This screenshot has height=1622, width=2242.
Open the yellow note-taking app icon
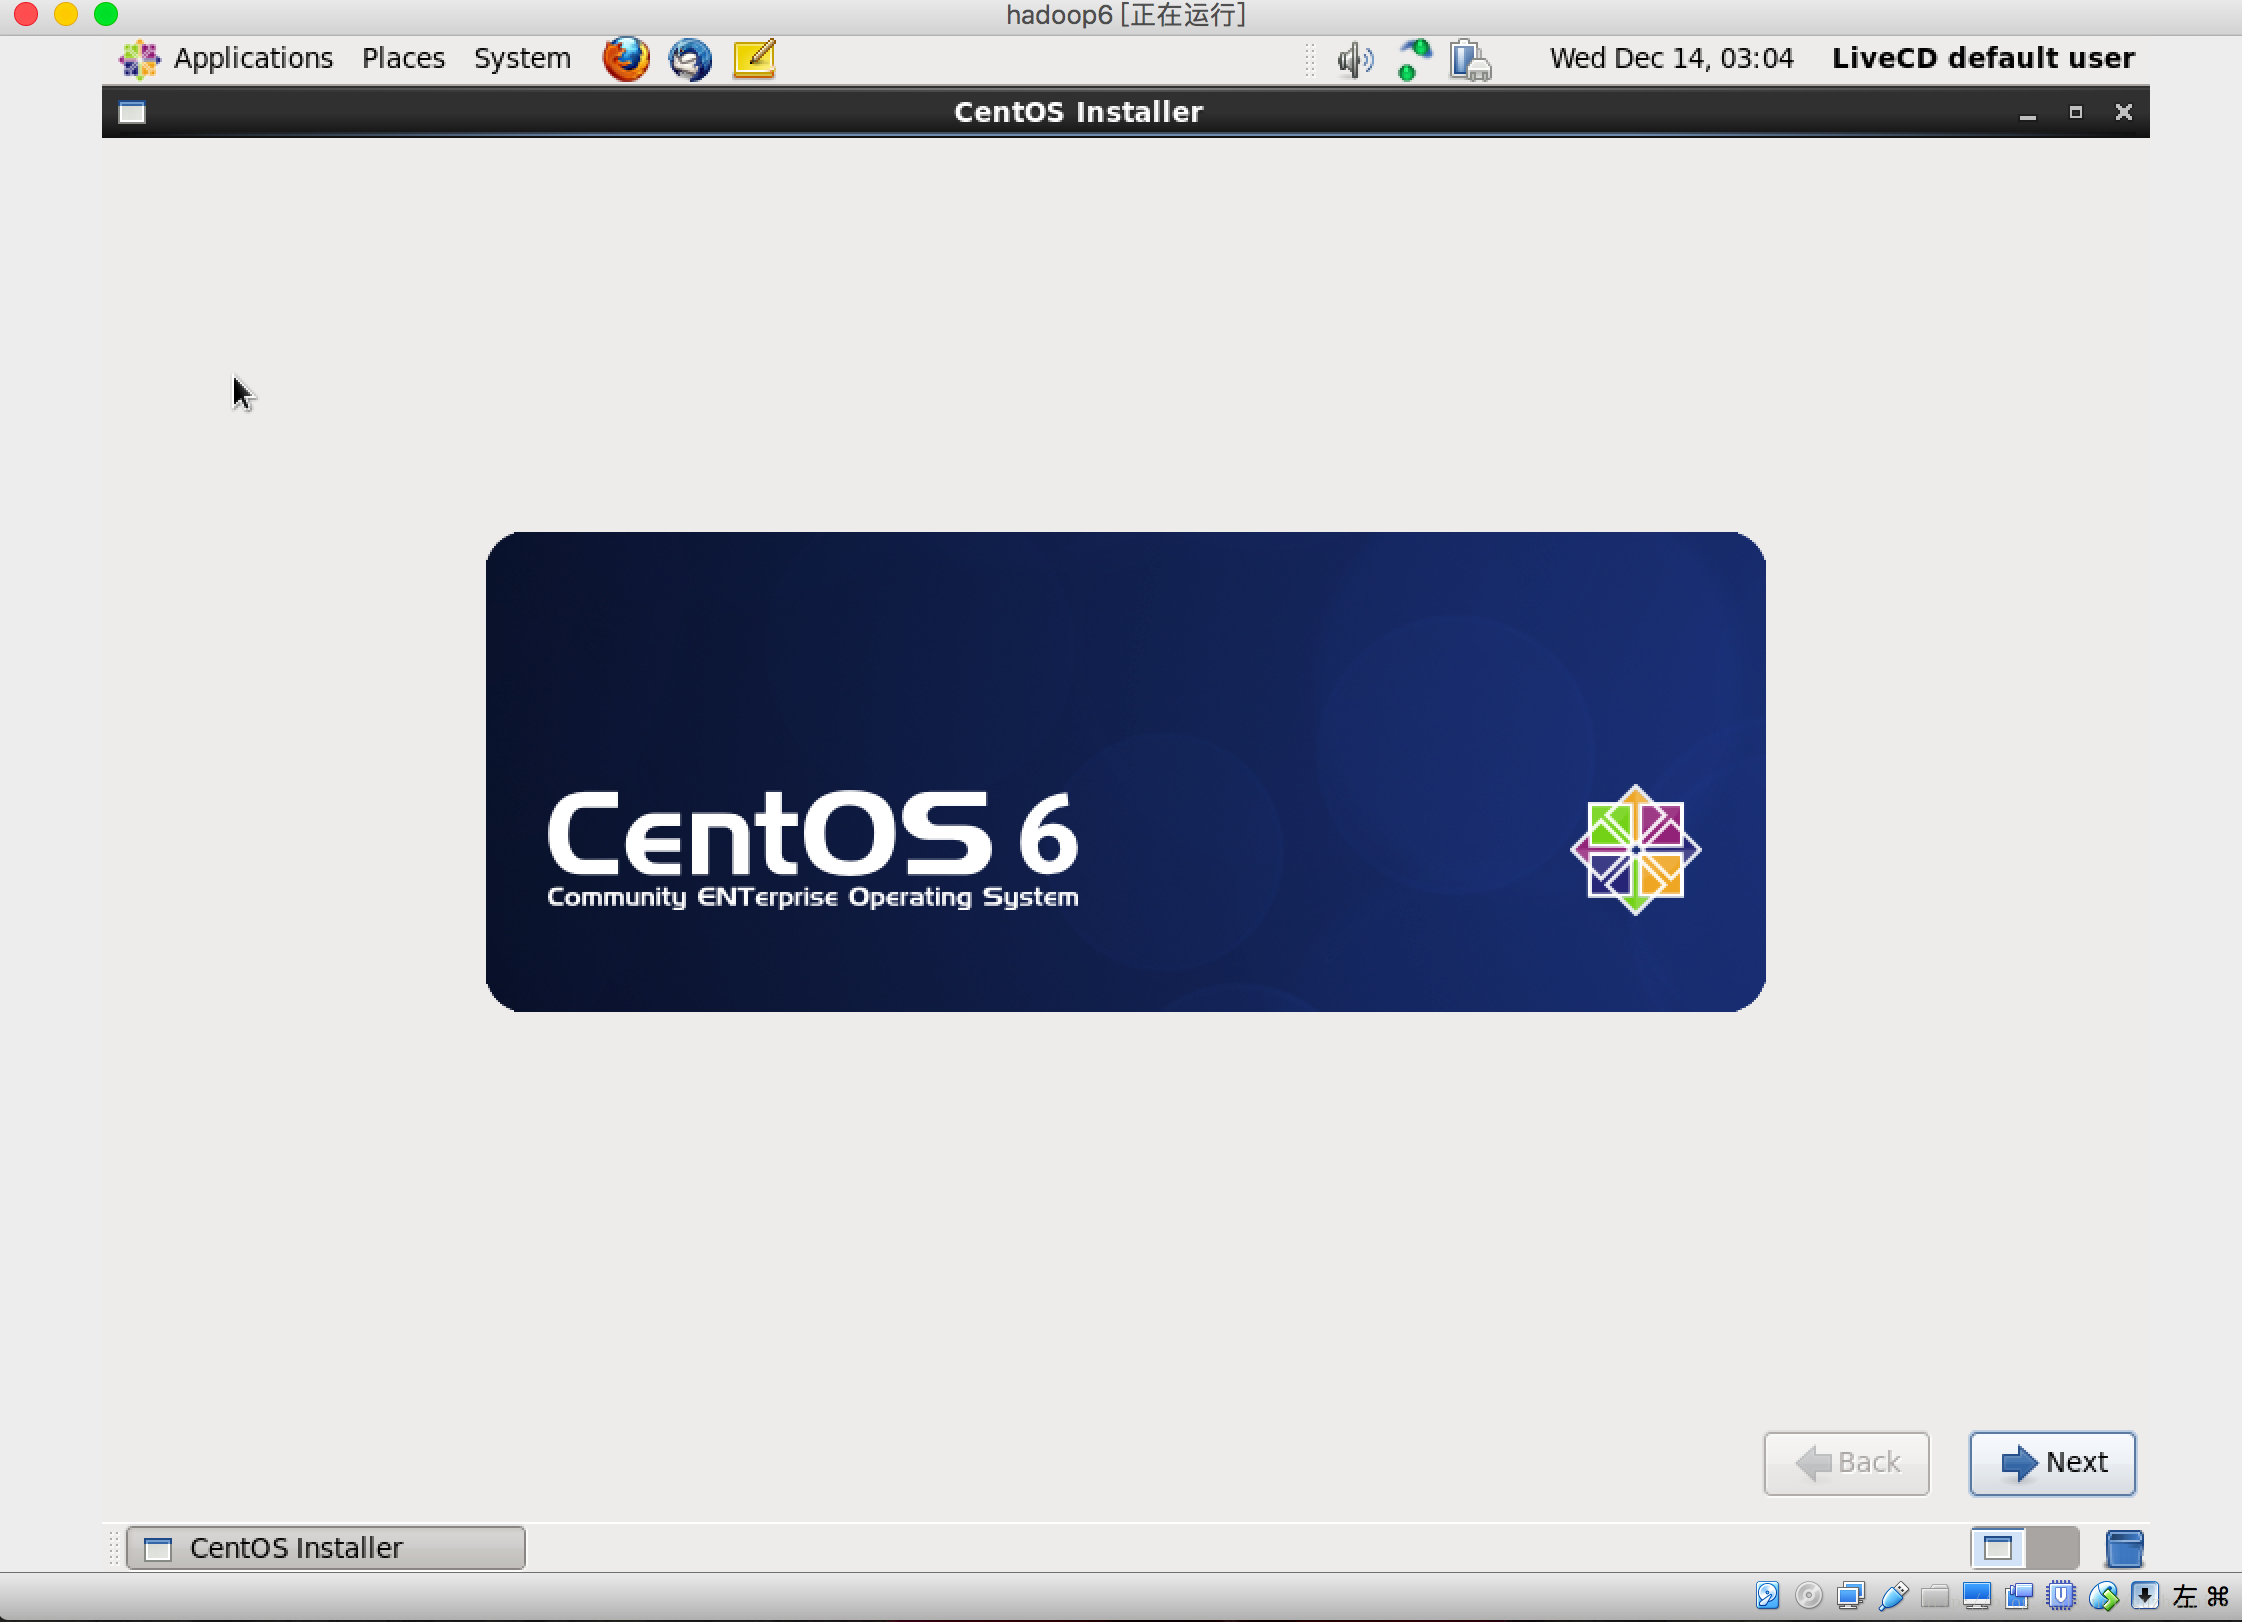pyautogui.click(x=754, y=59)
